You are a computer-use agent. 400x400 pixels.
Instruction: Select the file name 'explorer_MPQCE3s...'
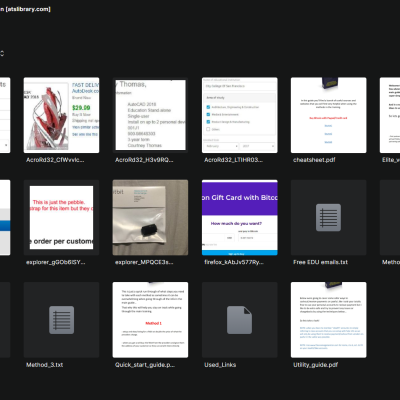tap(144, 262)
